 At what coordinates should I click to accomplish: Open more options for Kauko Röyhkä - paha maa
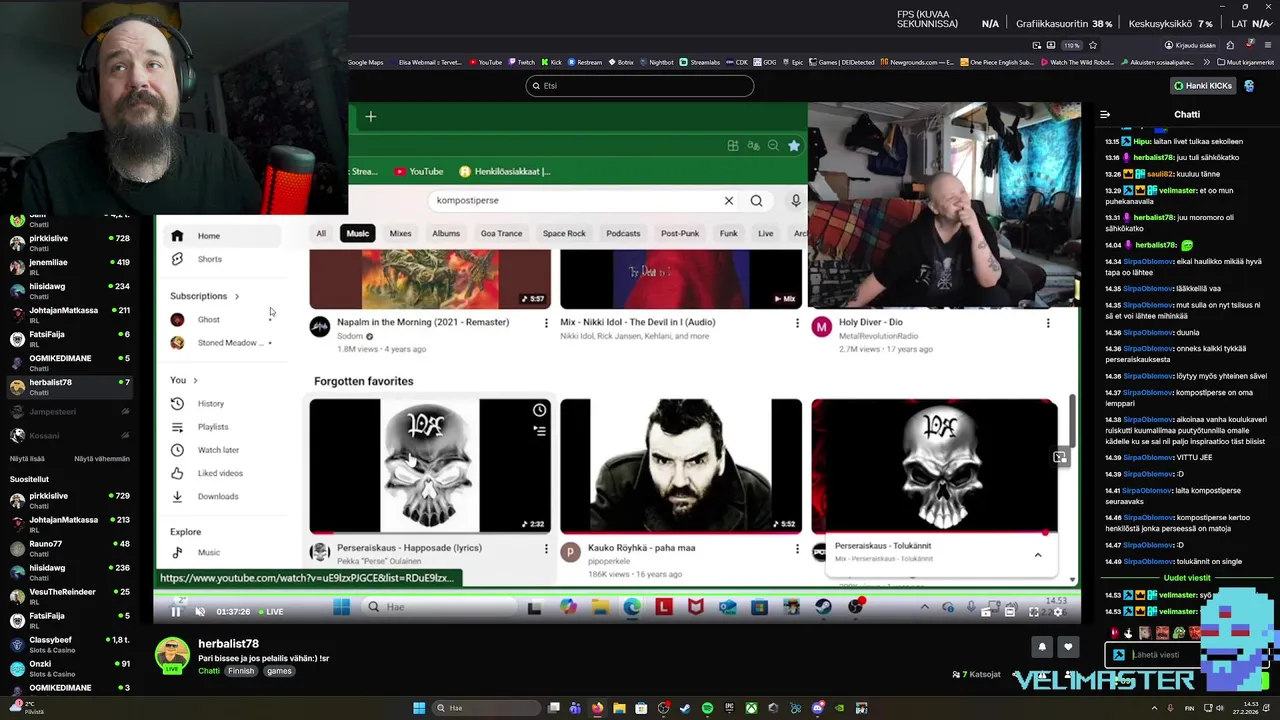[x=797, y=548]
